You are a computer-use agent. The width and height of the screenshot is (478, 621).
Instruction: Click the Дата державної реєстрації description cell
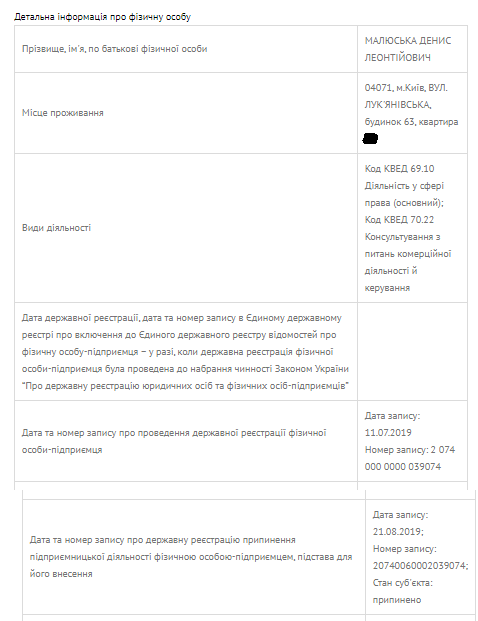186,352
